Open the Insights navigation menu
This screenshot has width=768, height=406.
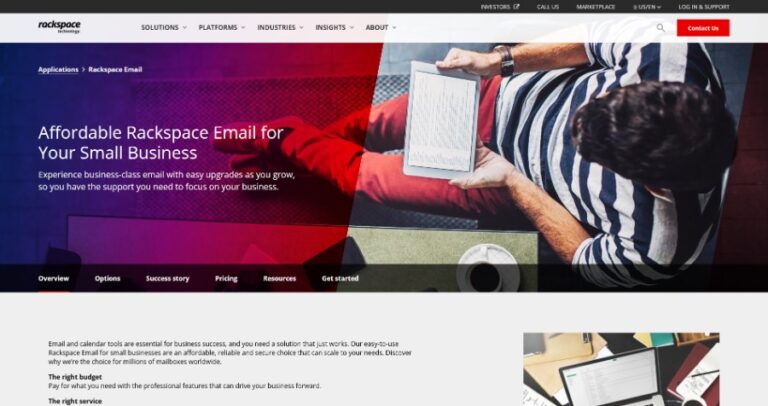click(334, 27)
